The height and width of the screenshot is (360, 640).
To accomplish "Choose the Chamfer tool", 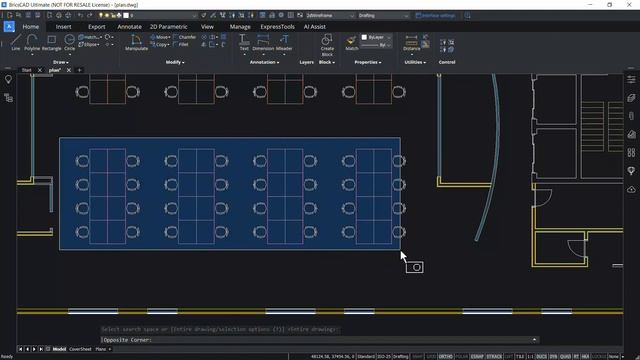I will click(x=184, y=37).
